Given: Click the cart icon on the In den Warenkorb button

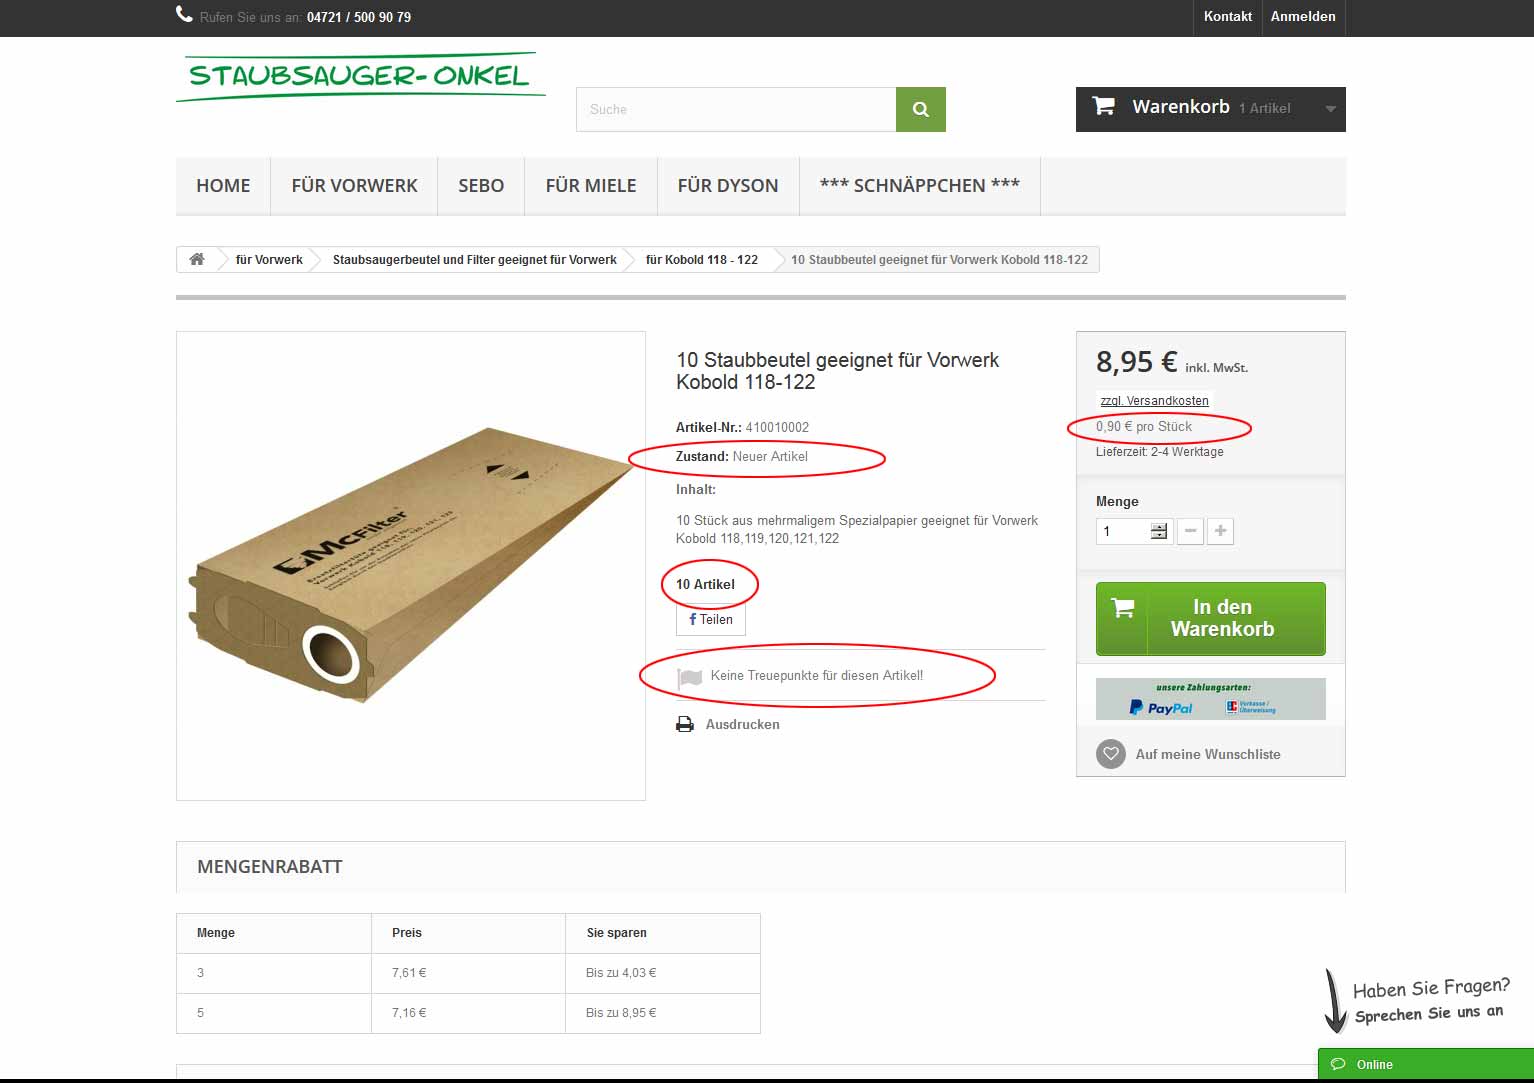Looking at the screenshot, I should pyautogui.click(x=1123, y=607).
